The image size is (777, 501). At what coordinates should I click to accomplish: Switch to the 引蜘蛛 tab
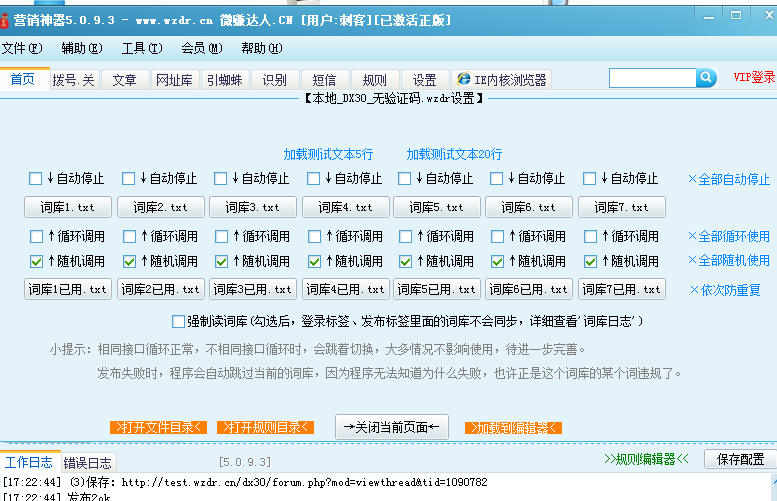click(224, 80)
